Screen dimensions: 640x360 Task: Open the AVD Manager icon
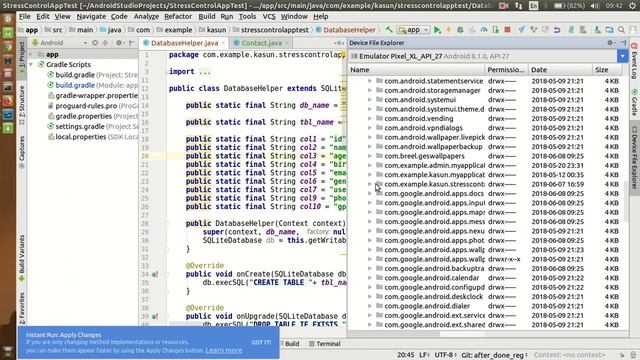point(583,30)
